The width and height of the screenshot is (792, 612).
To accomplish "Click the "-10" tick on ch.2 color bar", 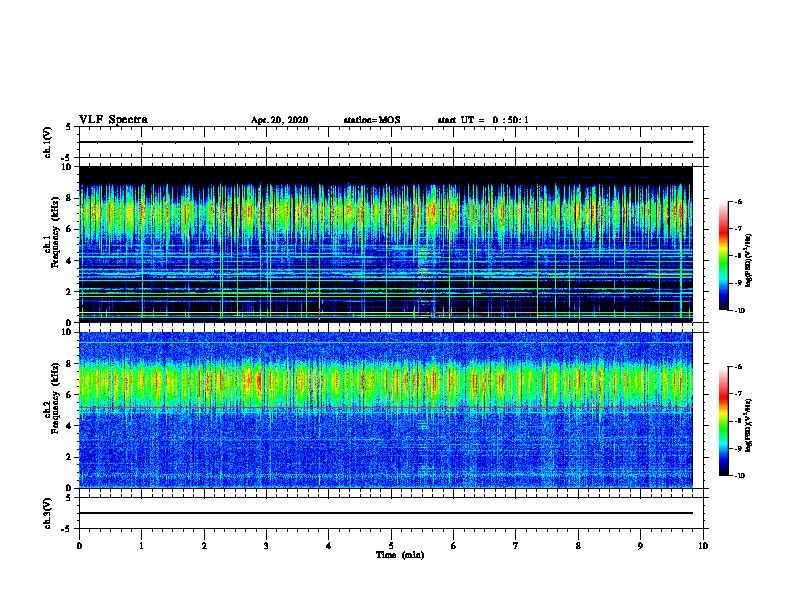I will click(x=739, y=475).
